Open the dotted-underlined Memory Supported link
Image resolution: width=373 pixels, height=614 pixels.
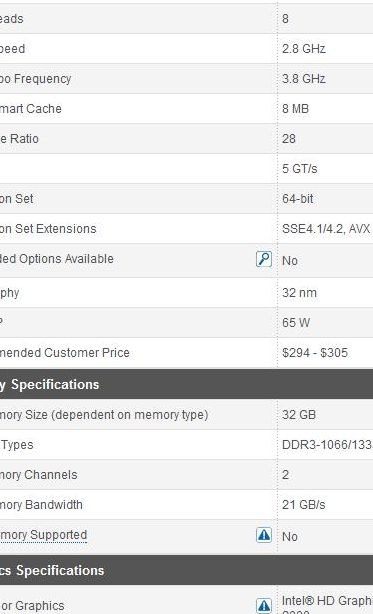click(x=43, y=535)
